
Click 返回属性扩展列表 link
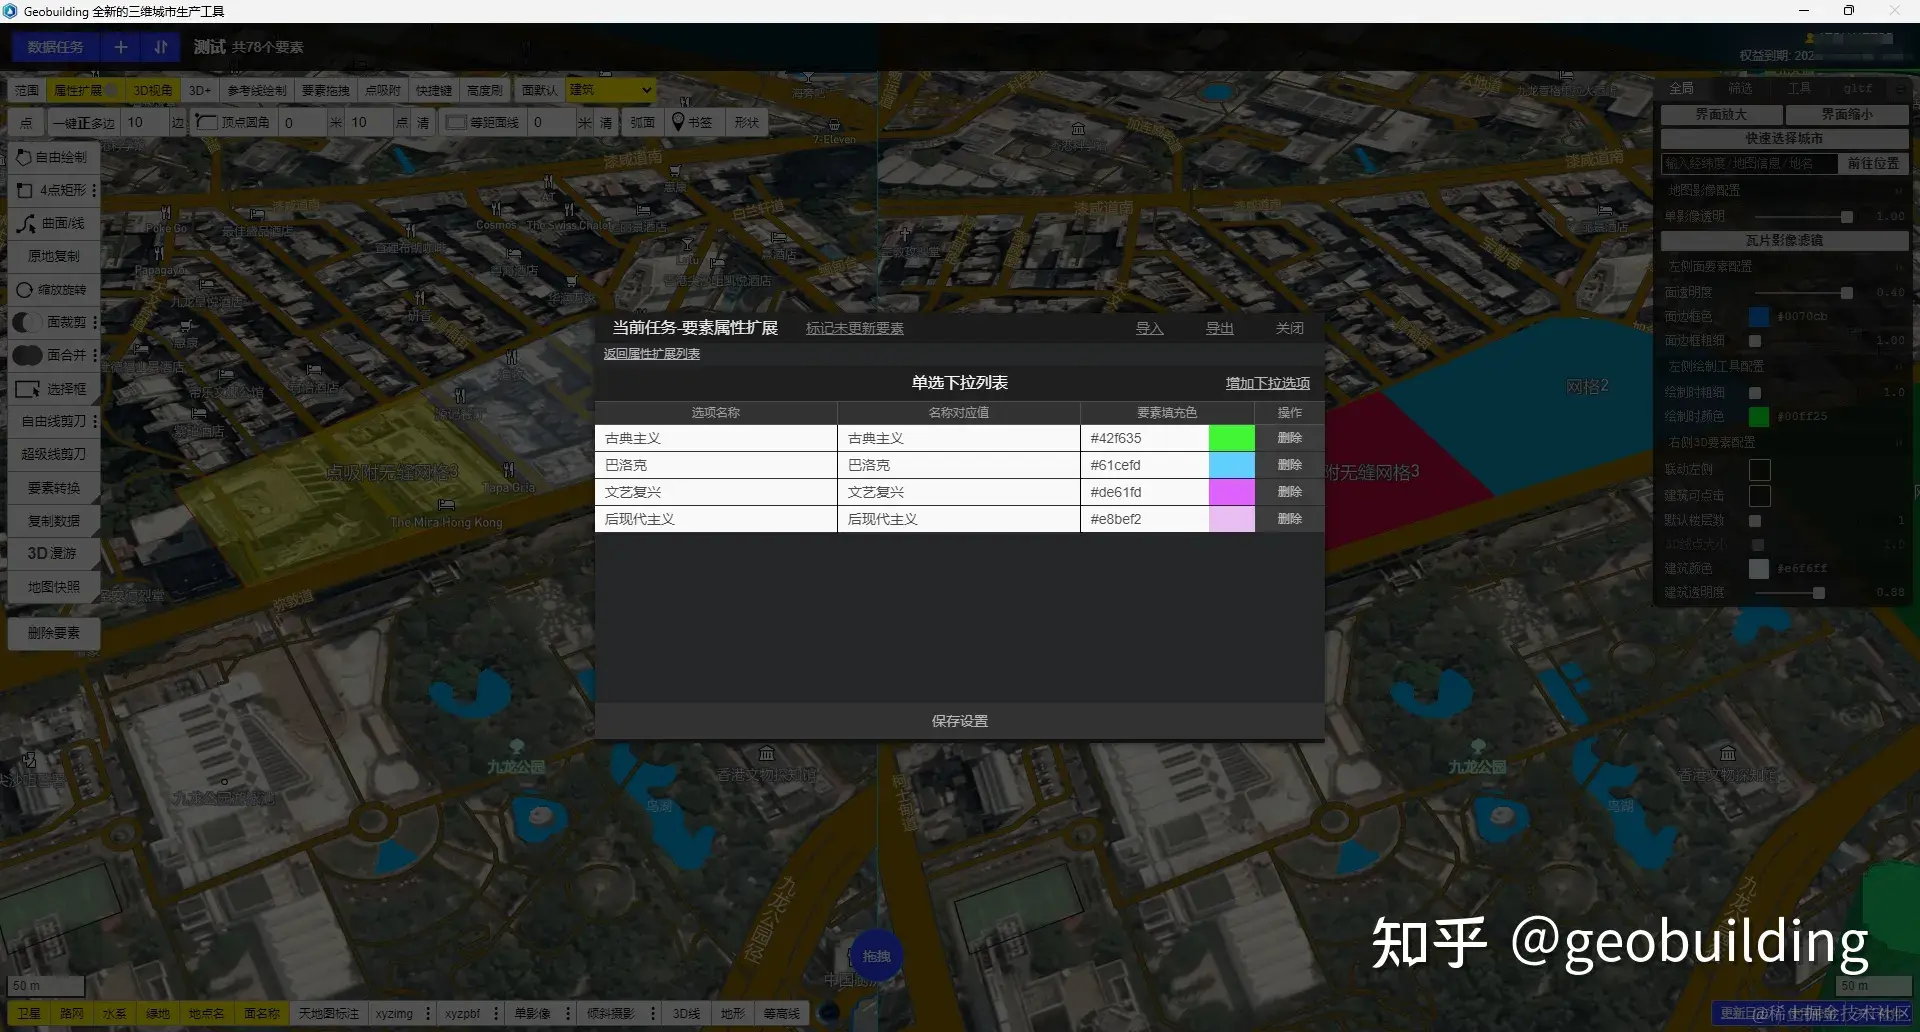coord(652,354)
